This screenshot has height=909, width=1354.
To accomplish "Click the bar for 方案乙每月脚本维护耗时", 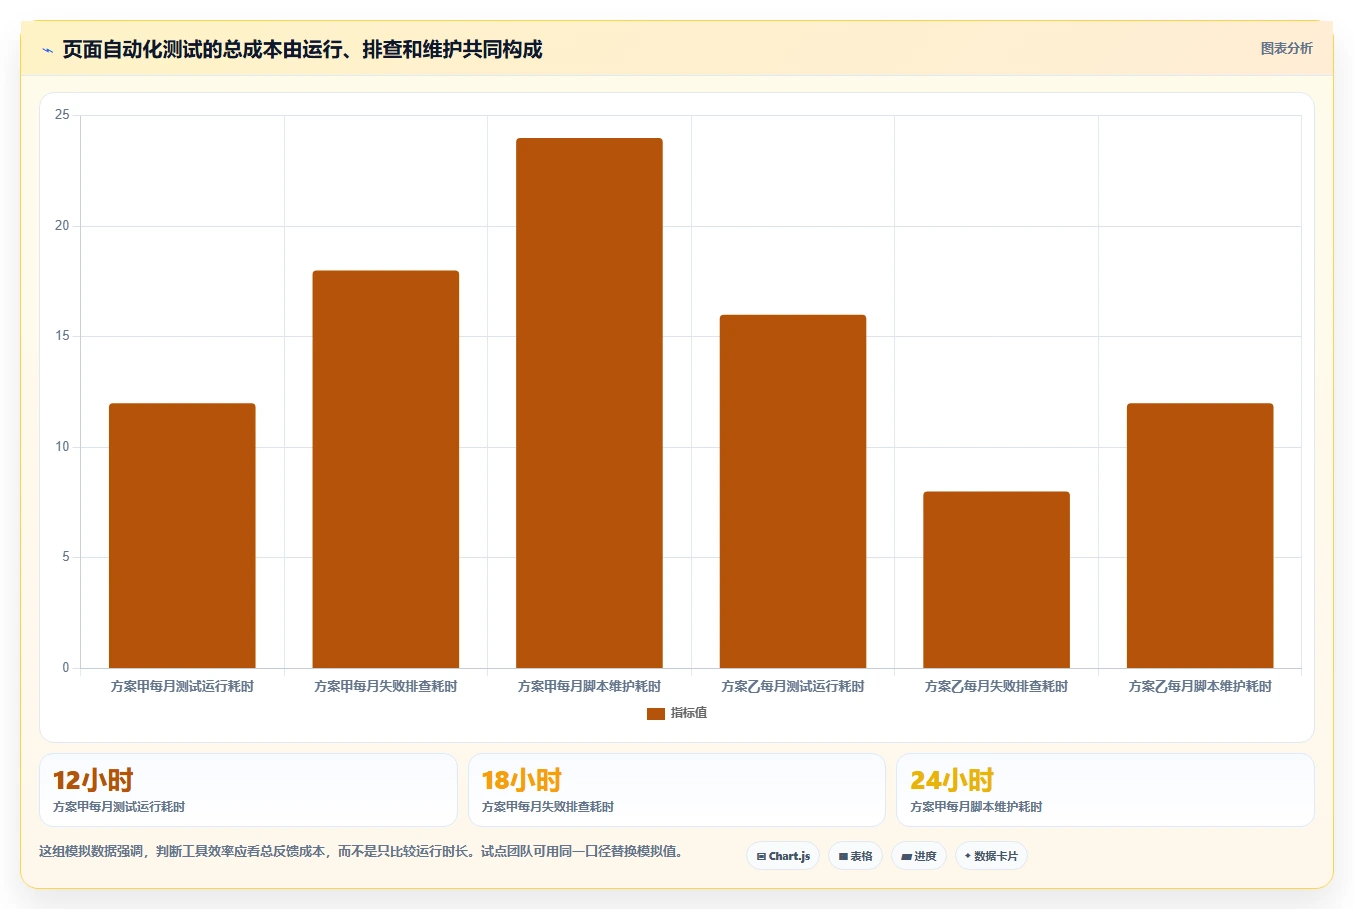I will tap(1200, 535).
